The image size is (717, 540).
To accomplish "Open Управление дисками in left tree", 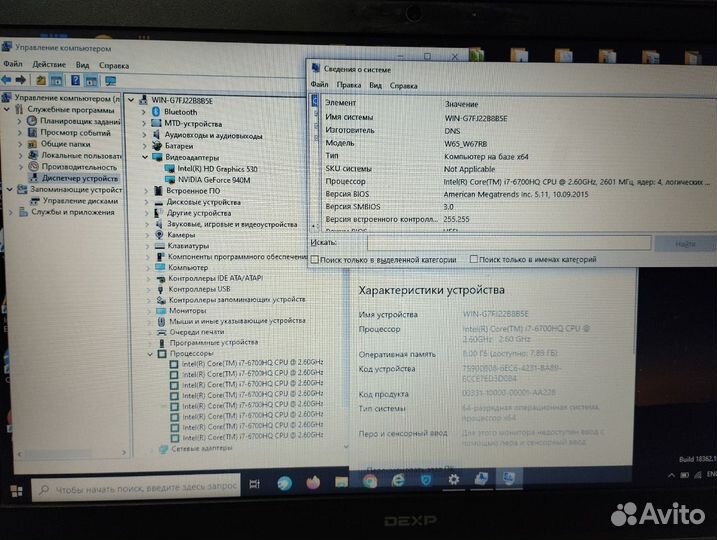I will coord(80,201).
